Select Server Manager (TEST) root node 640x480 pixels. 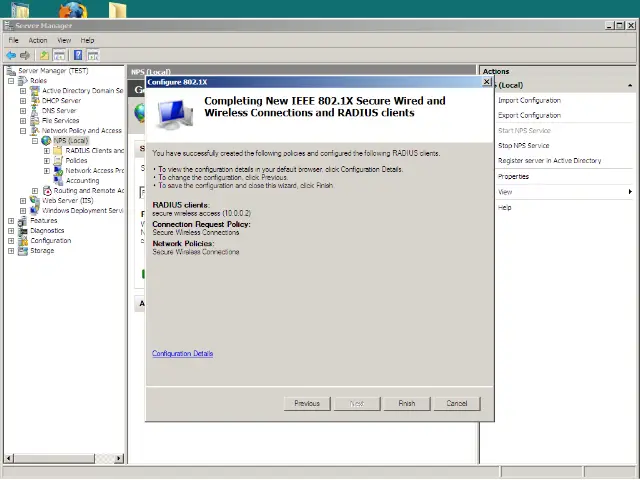tap(53, 71)
